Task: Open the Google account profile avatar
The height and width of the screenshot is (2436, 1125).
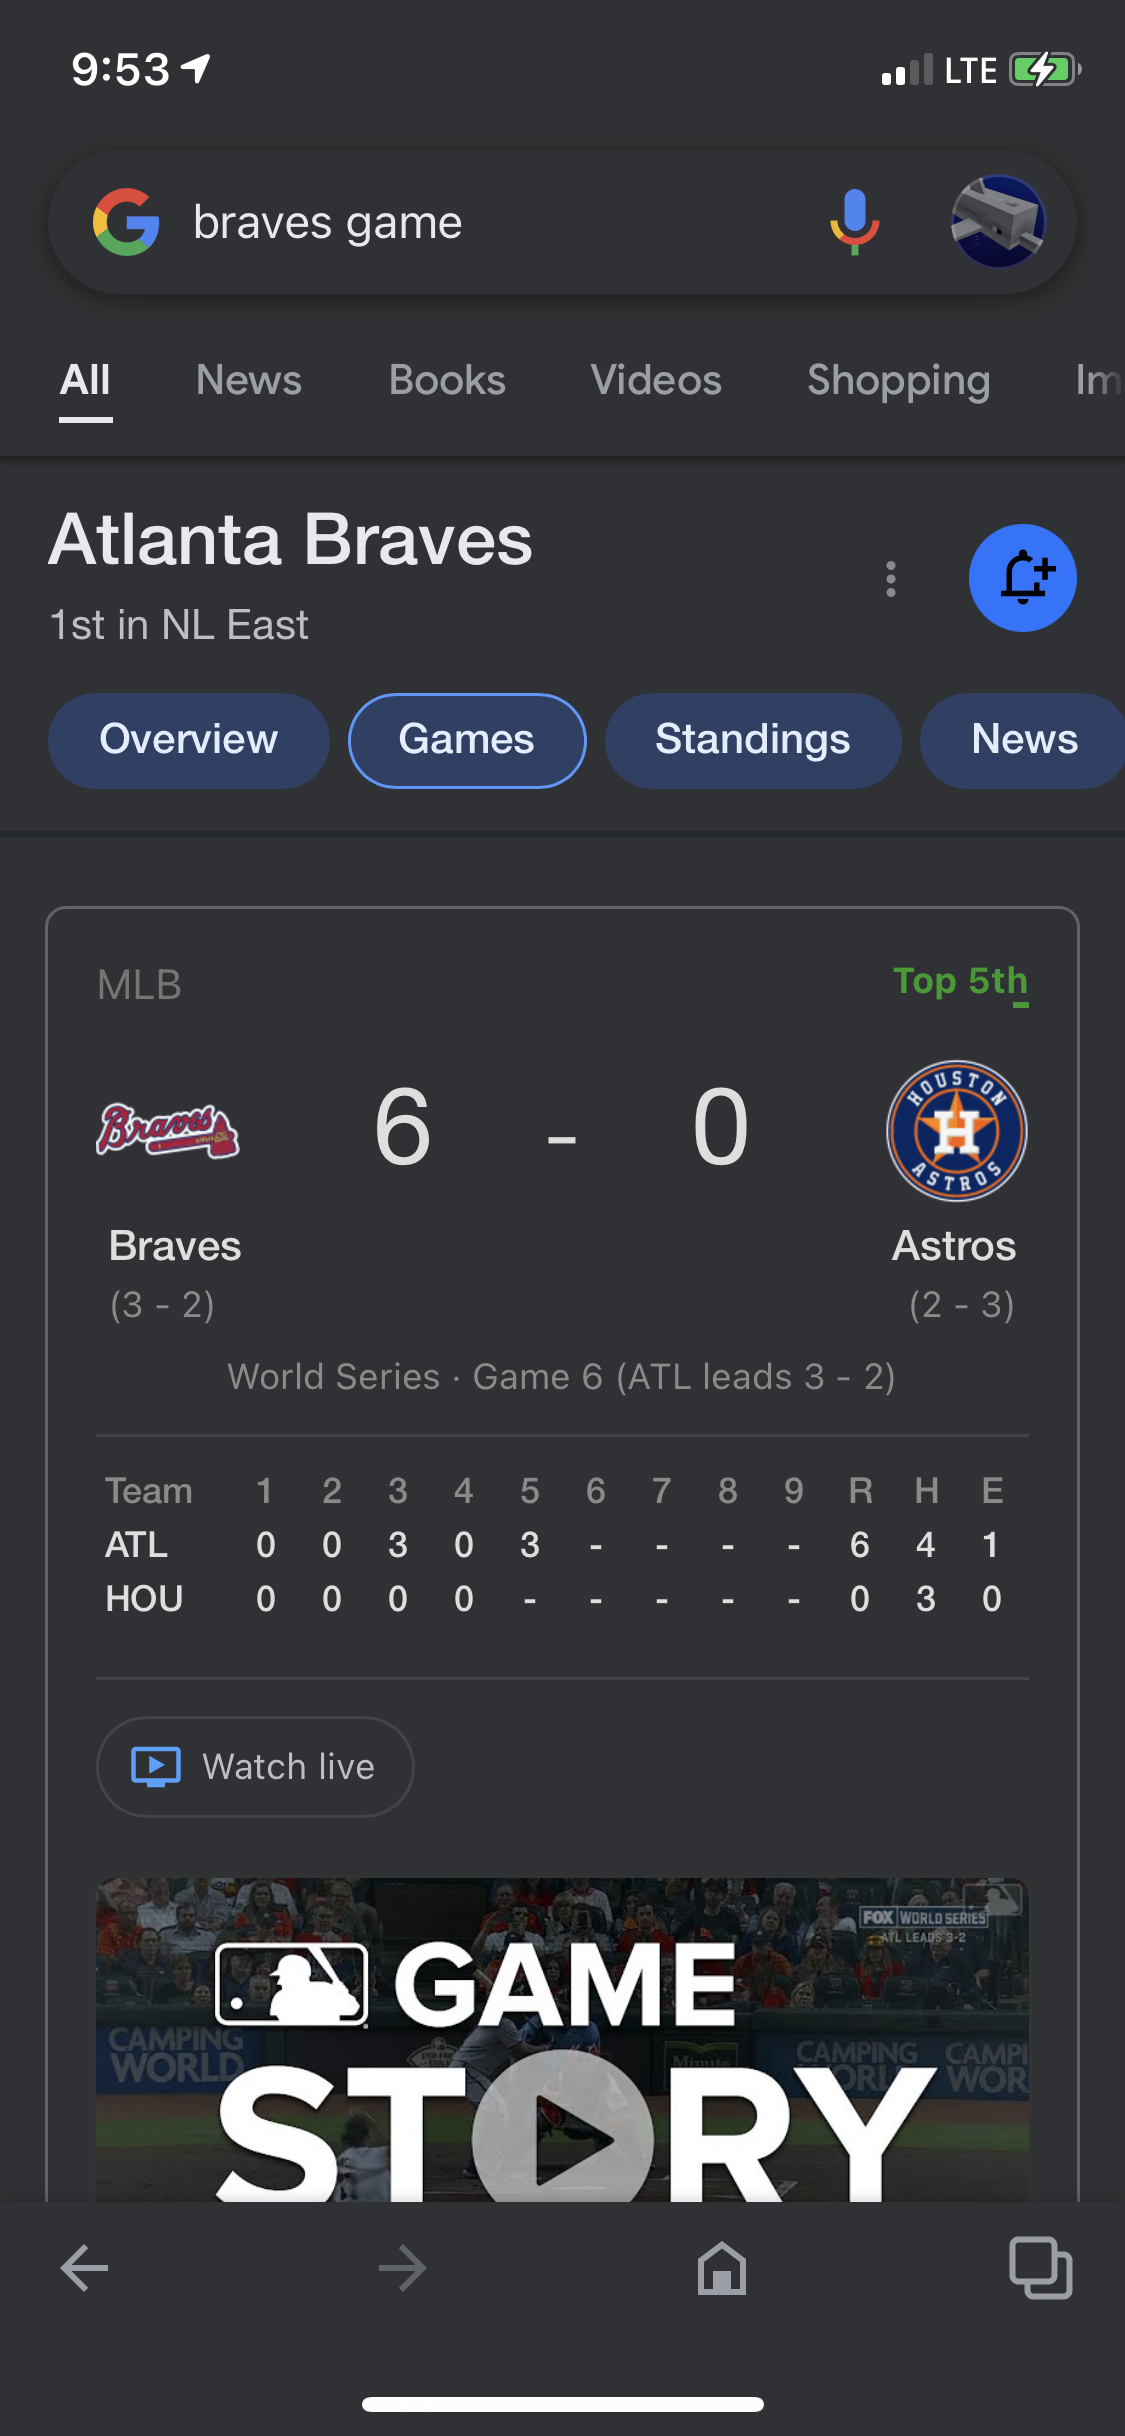Action: (x=998, y=222)
